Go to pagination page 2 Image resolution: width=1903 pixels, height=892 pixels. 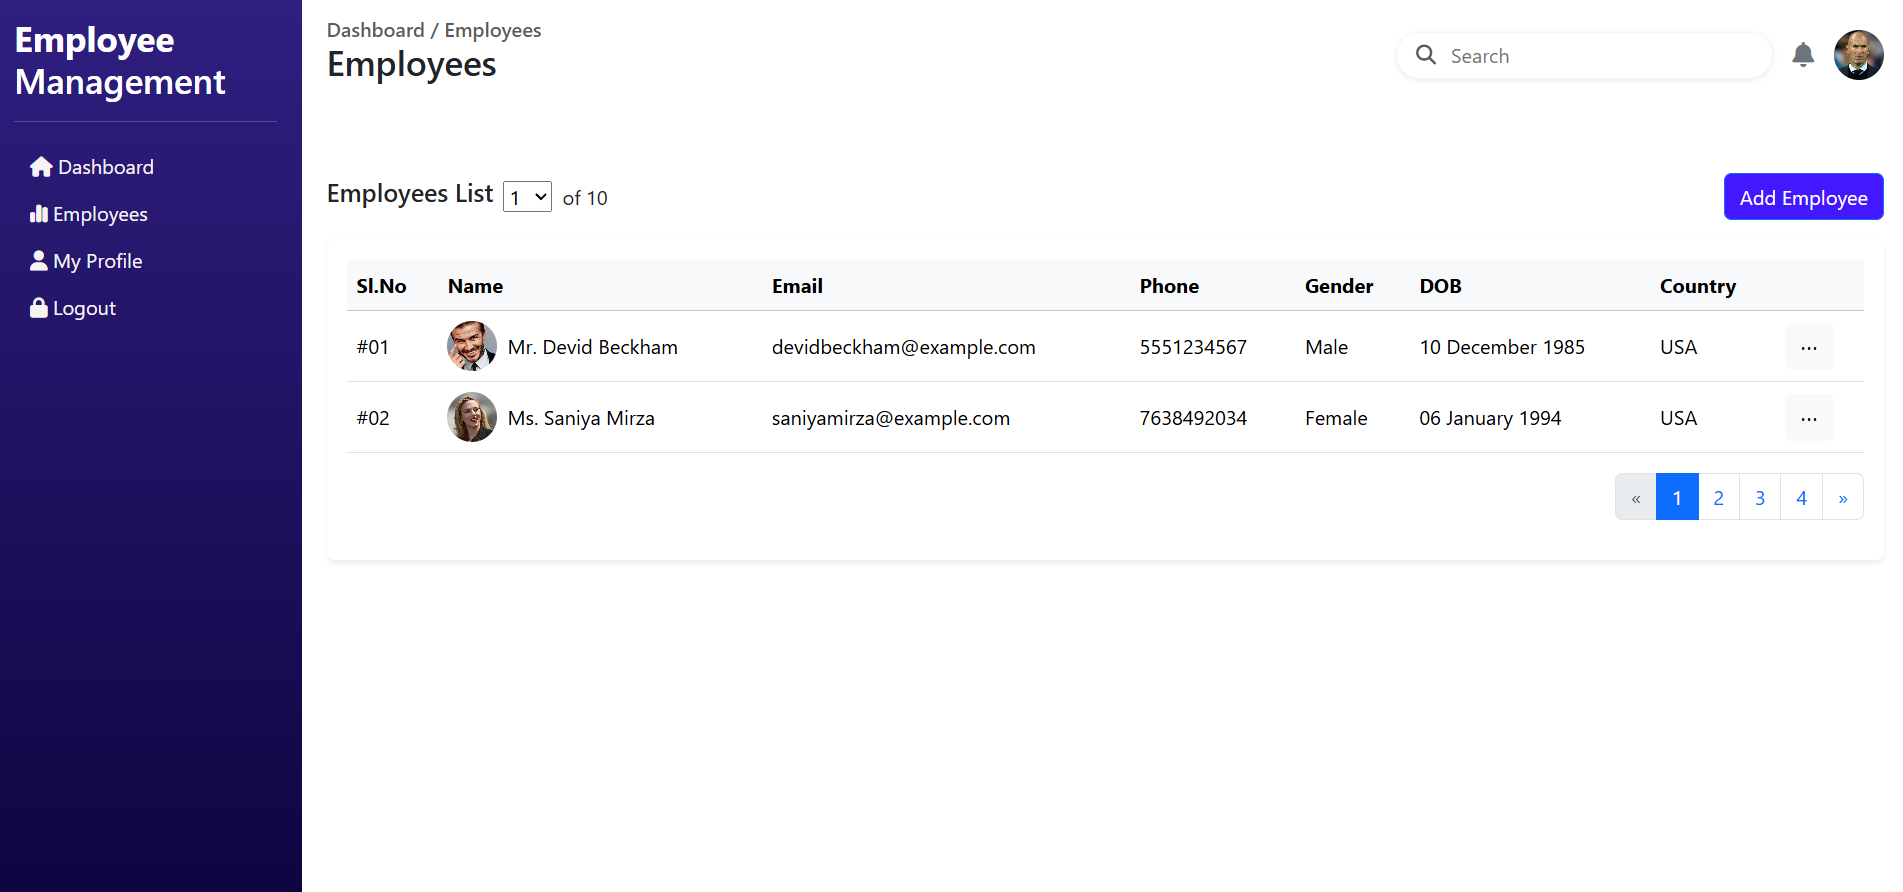coord(1718,497)
